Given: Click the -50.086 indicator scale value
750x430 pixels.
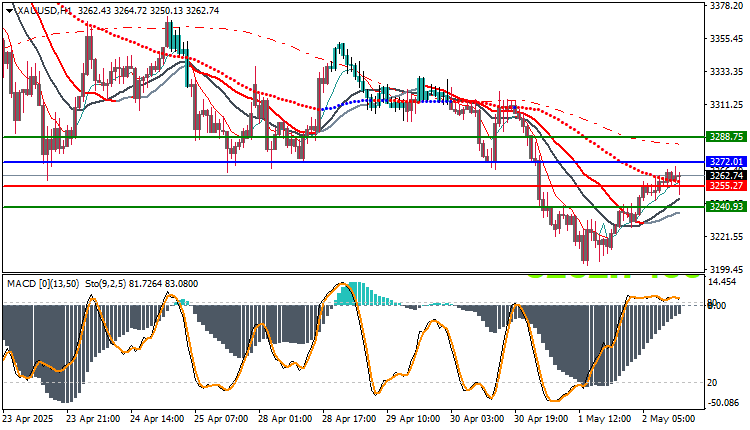Looking at the screenshot, I should click(723, 403).
